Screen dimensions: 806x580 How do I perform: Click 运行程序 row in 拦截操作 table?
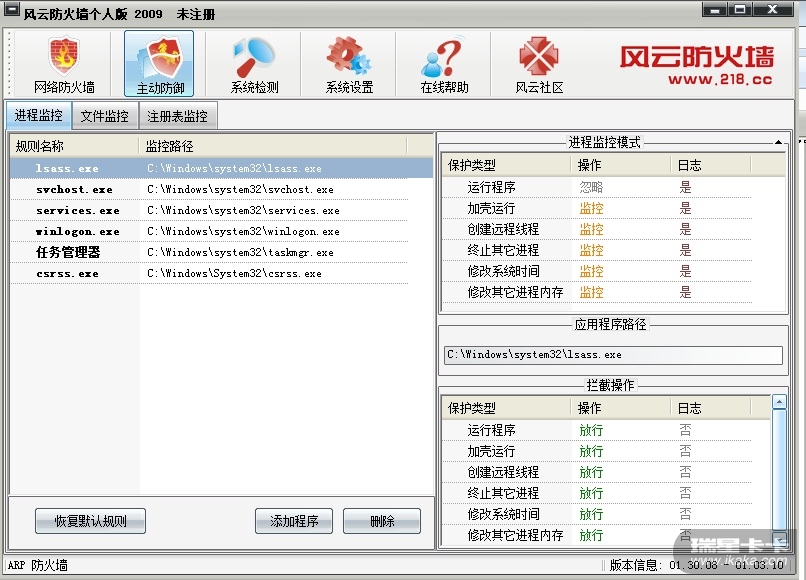(597, 430)
